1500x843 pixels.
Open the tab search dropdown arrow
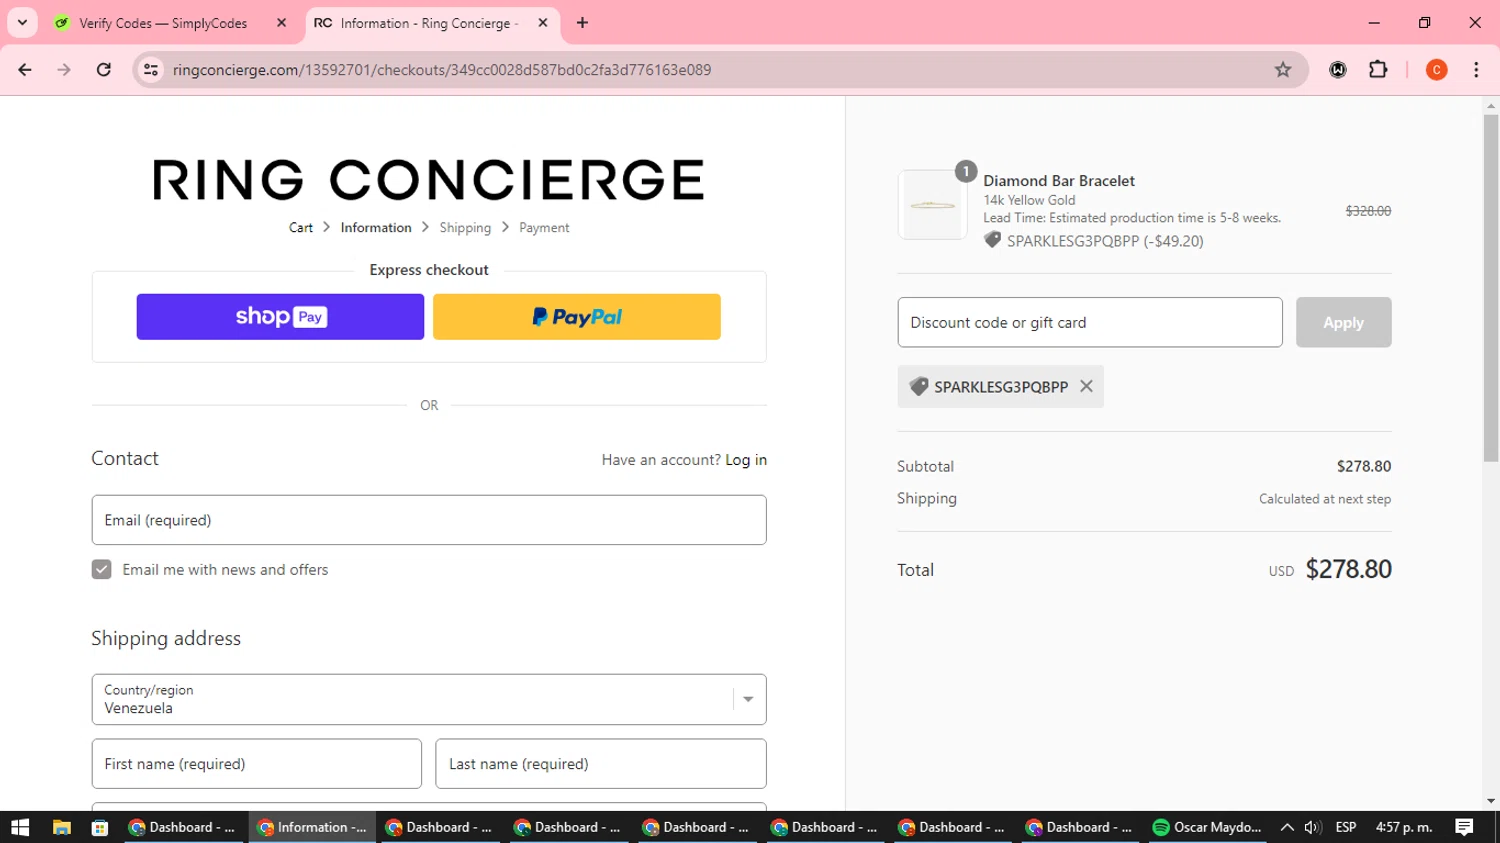point(22,22)
